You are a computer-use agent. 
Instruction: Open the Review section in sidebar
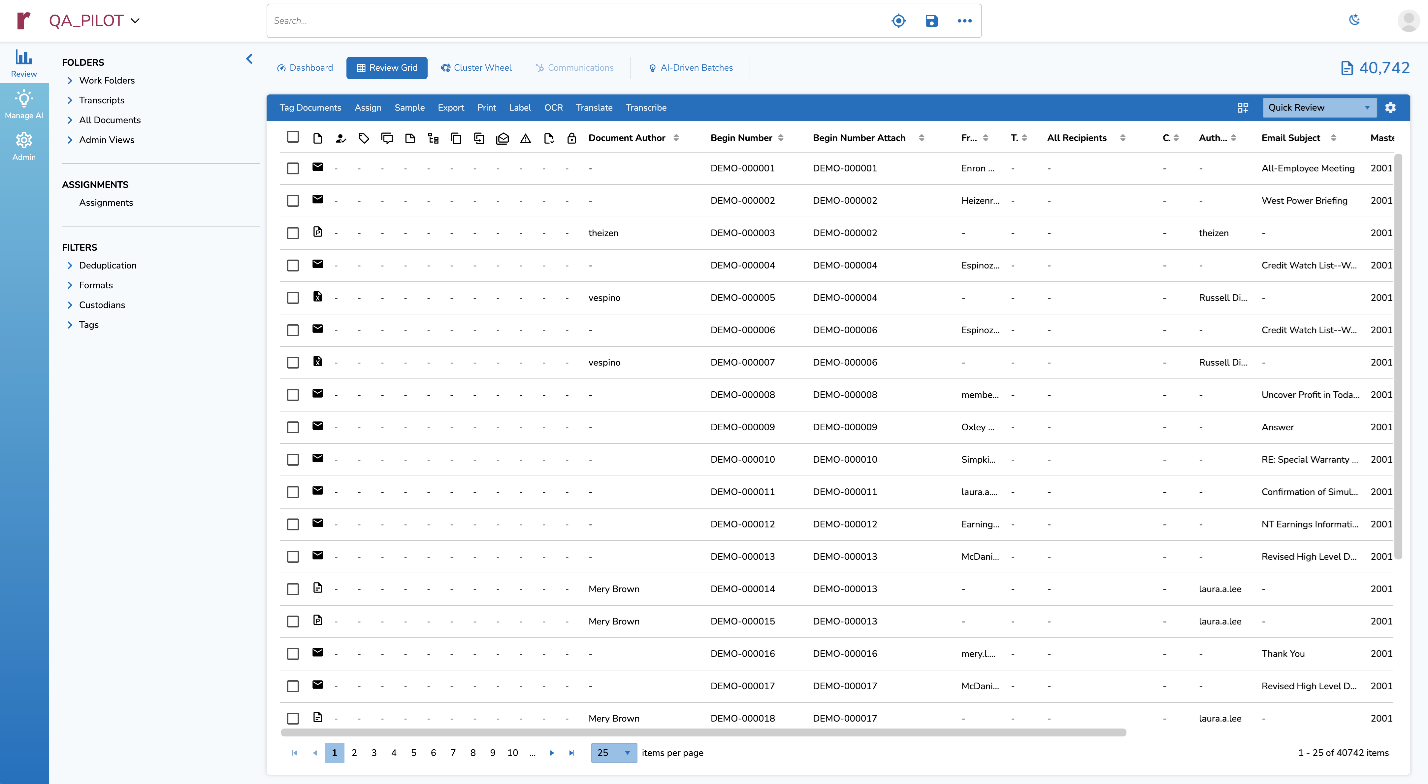(24, 63)
